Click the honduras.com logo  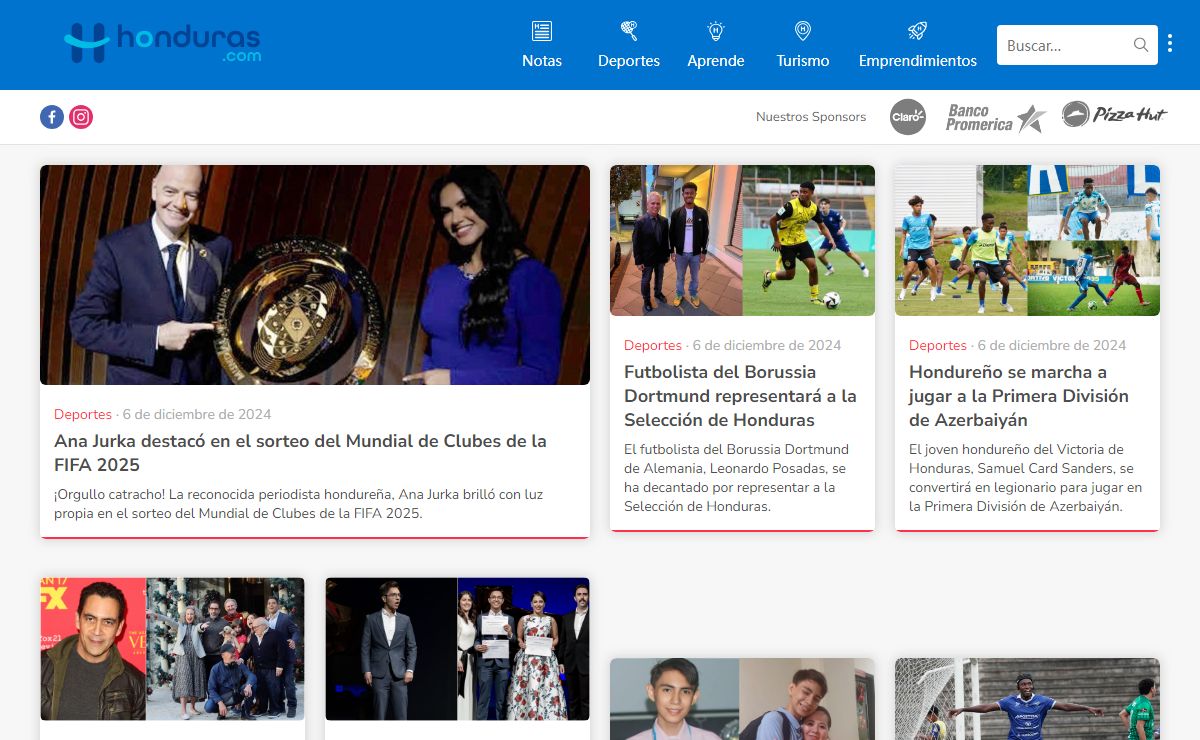pos(162,43)
